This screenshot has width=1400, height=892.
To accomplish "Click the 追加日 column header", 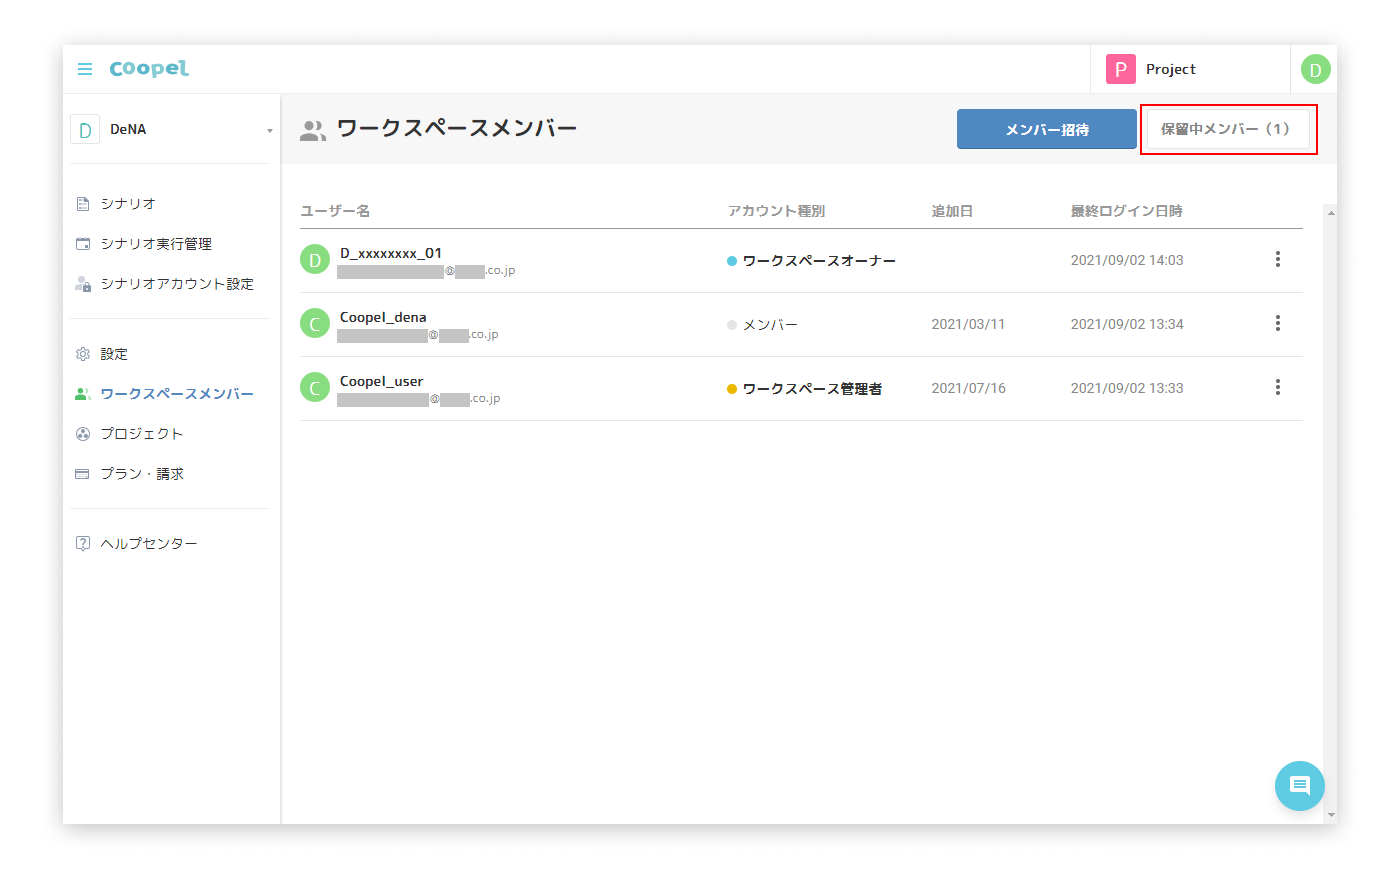I will tap(952, 211).
